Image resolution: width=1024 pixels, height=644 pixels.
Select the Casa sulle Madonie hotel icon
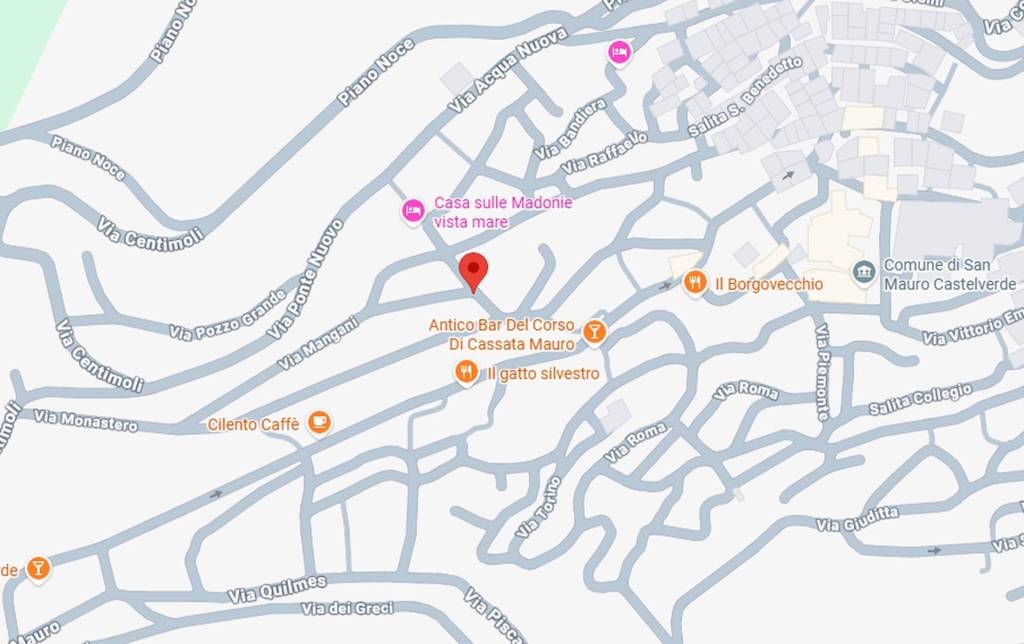pyautogui.click(x=413, y=211)
